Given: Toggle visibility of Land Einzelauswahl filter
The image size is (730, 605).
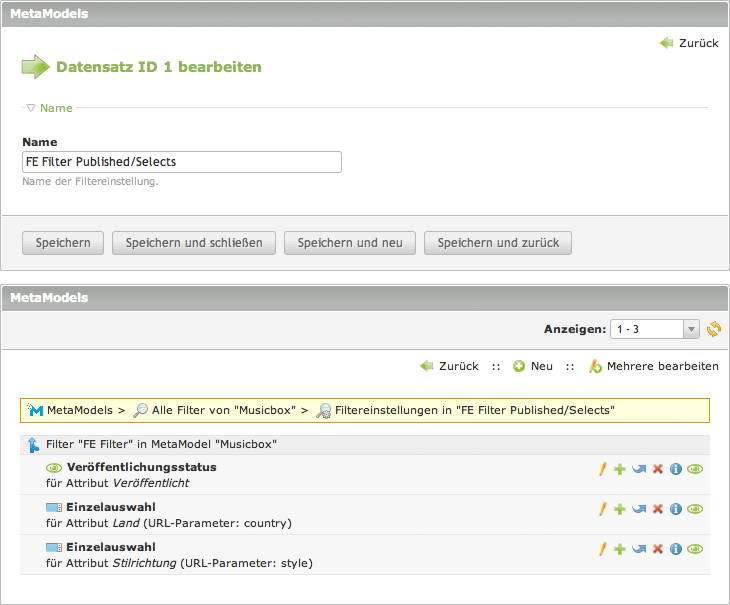Looking at the screenshot, I should pos(695,509).
